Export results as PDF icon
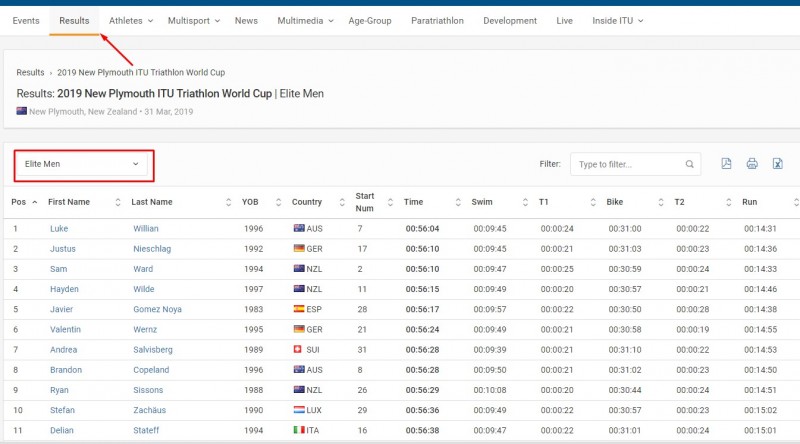Image resolution: width=800 pixels, height=444 pixels. click(x=726, y=164)
